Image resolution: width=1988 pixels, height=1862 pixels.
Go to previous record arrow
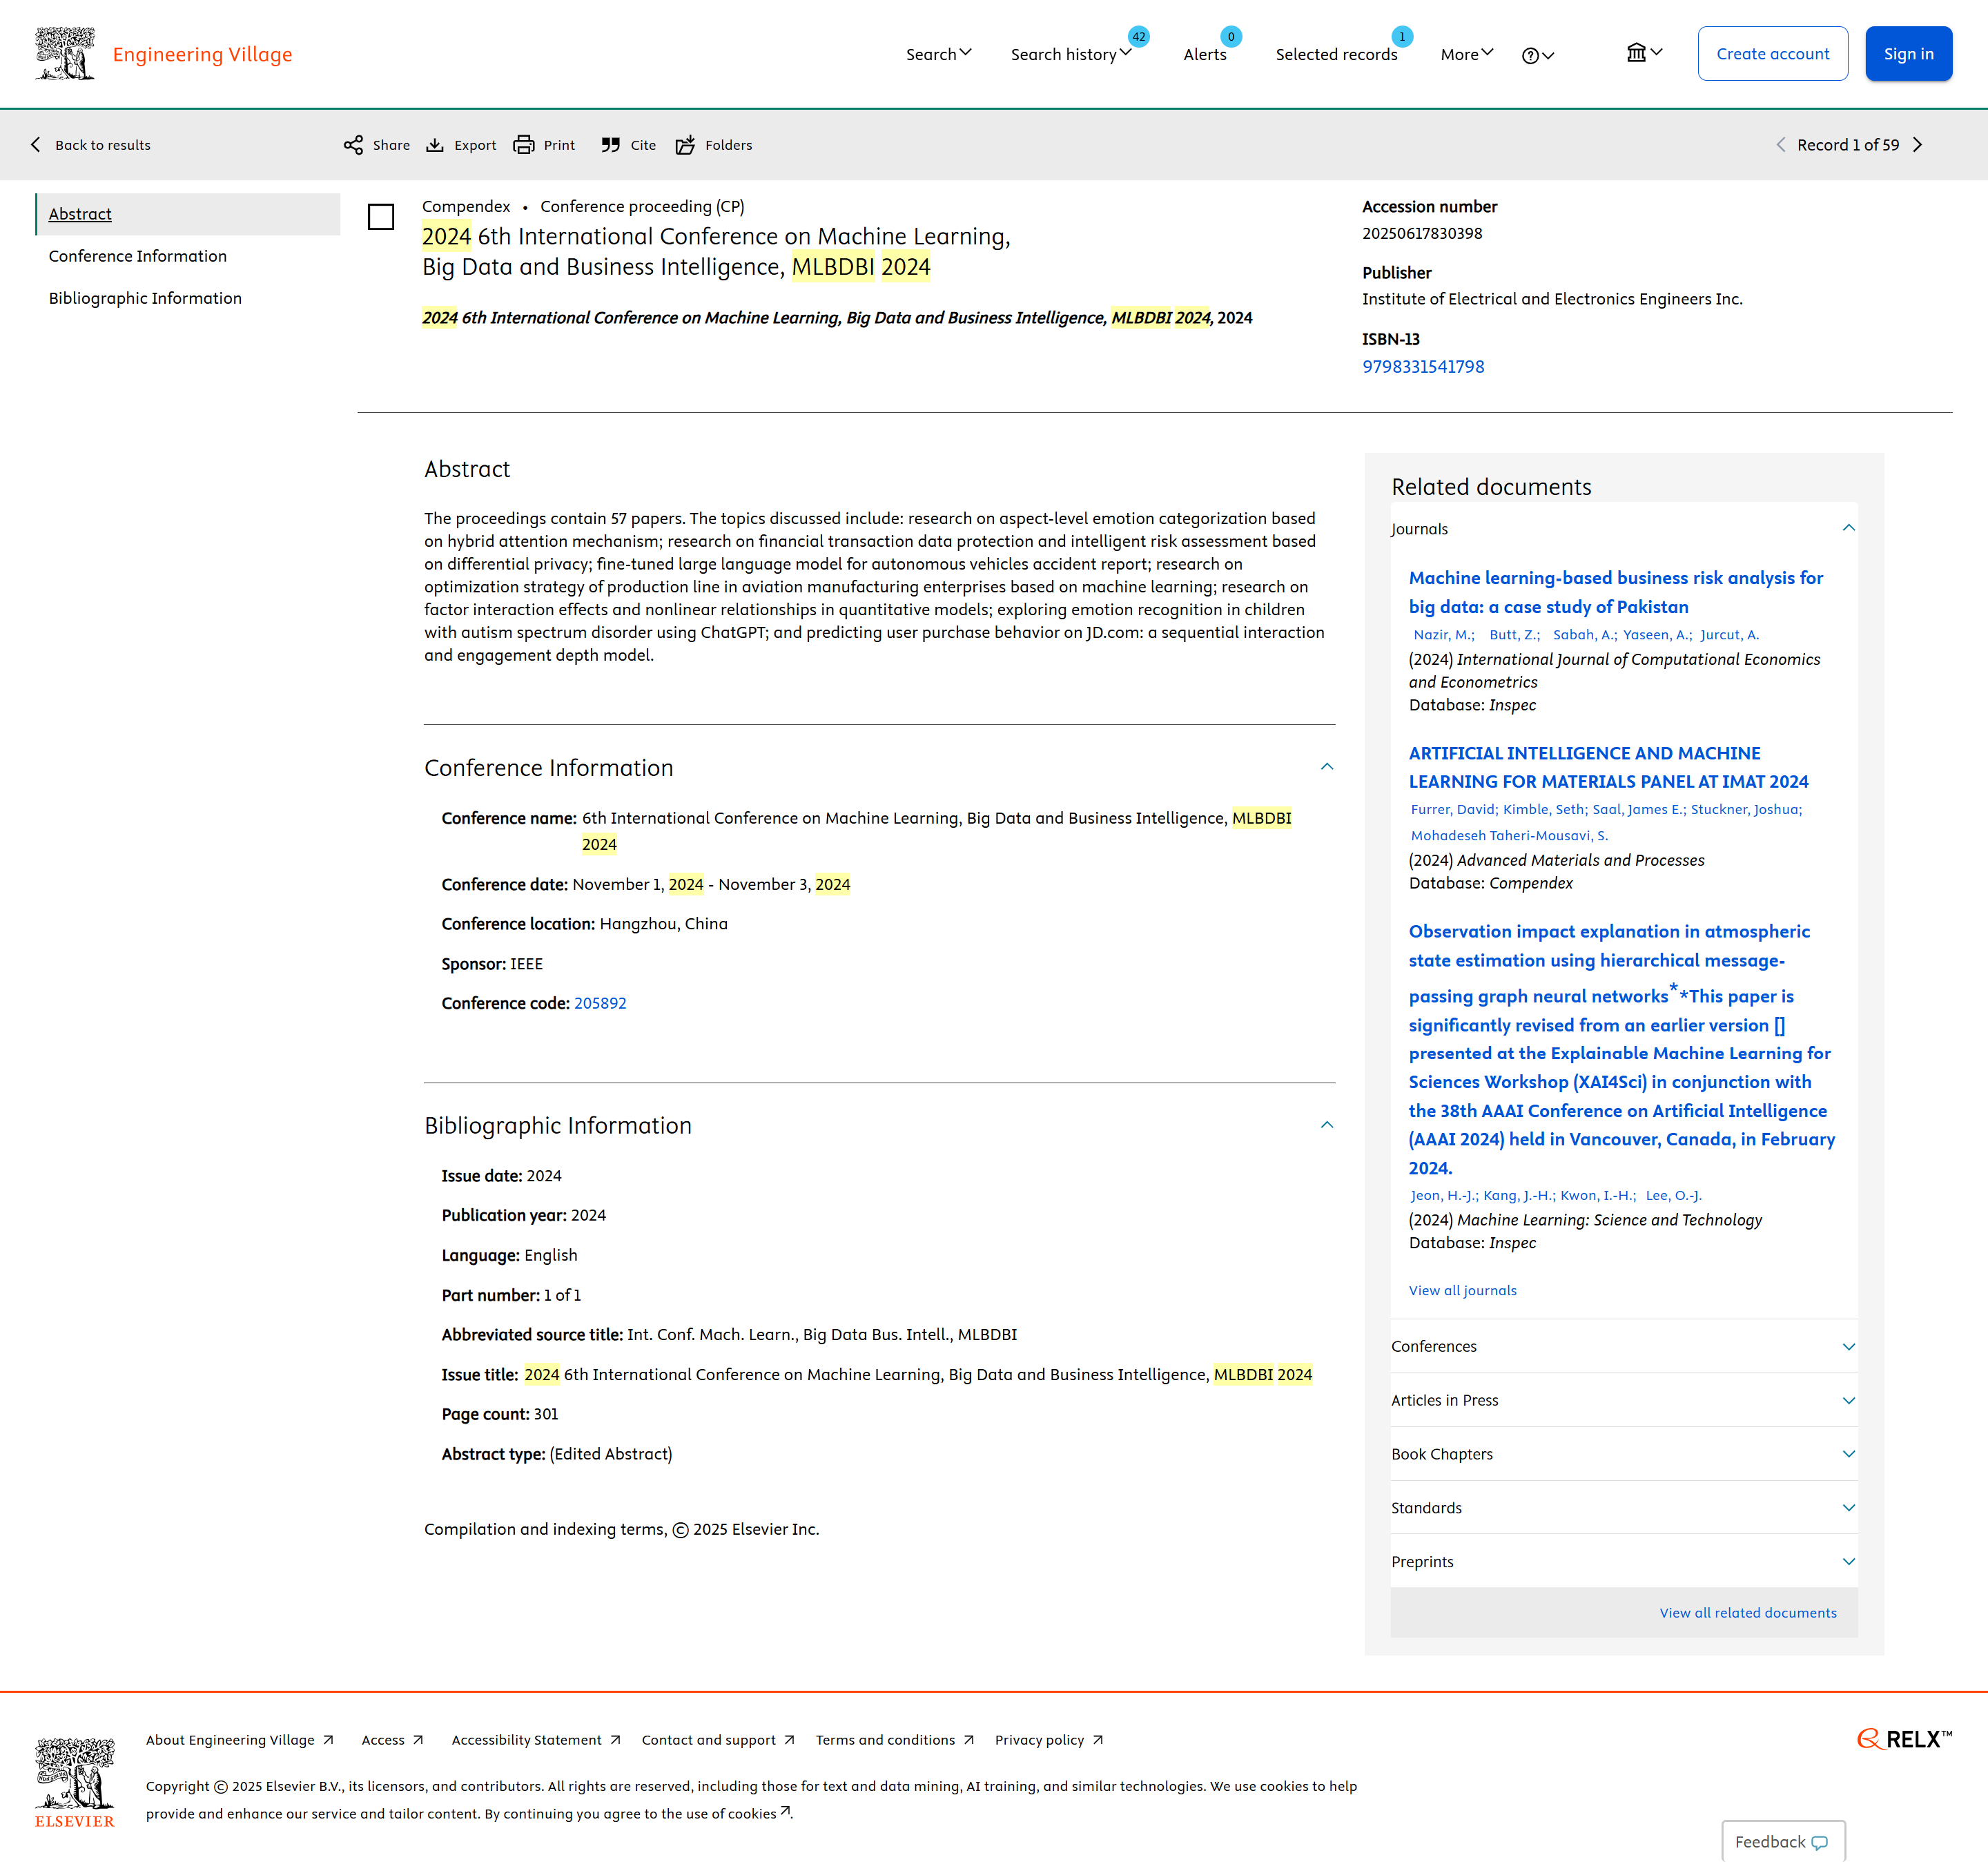[x=1780, y=145]
